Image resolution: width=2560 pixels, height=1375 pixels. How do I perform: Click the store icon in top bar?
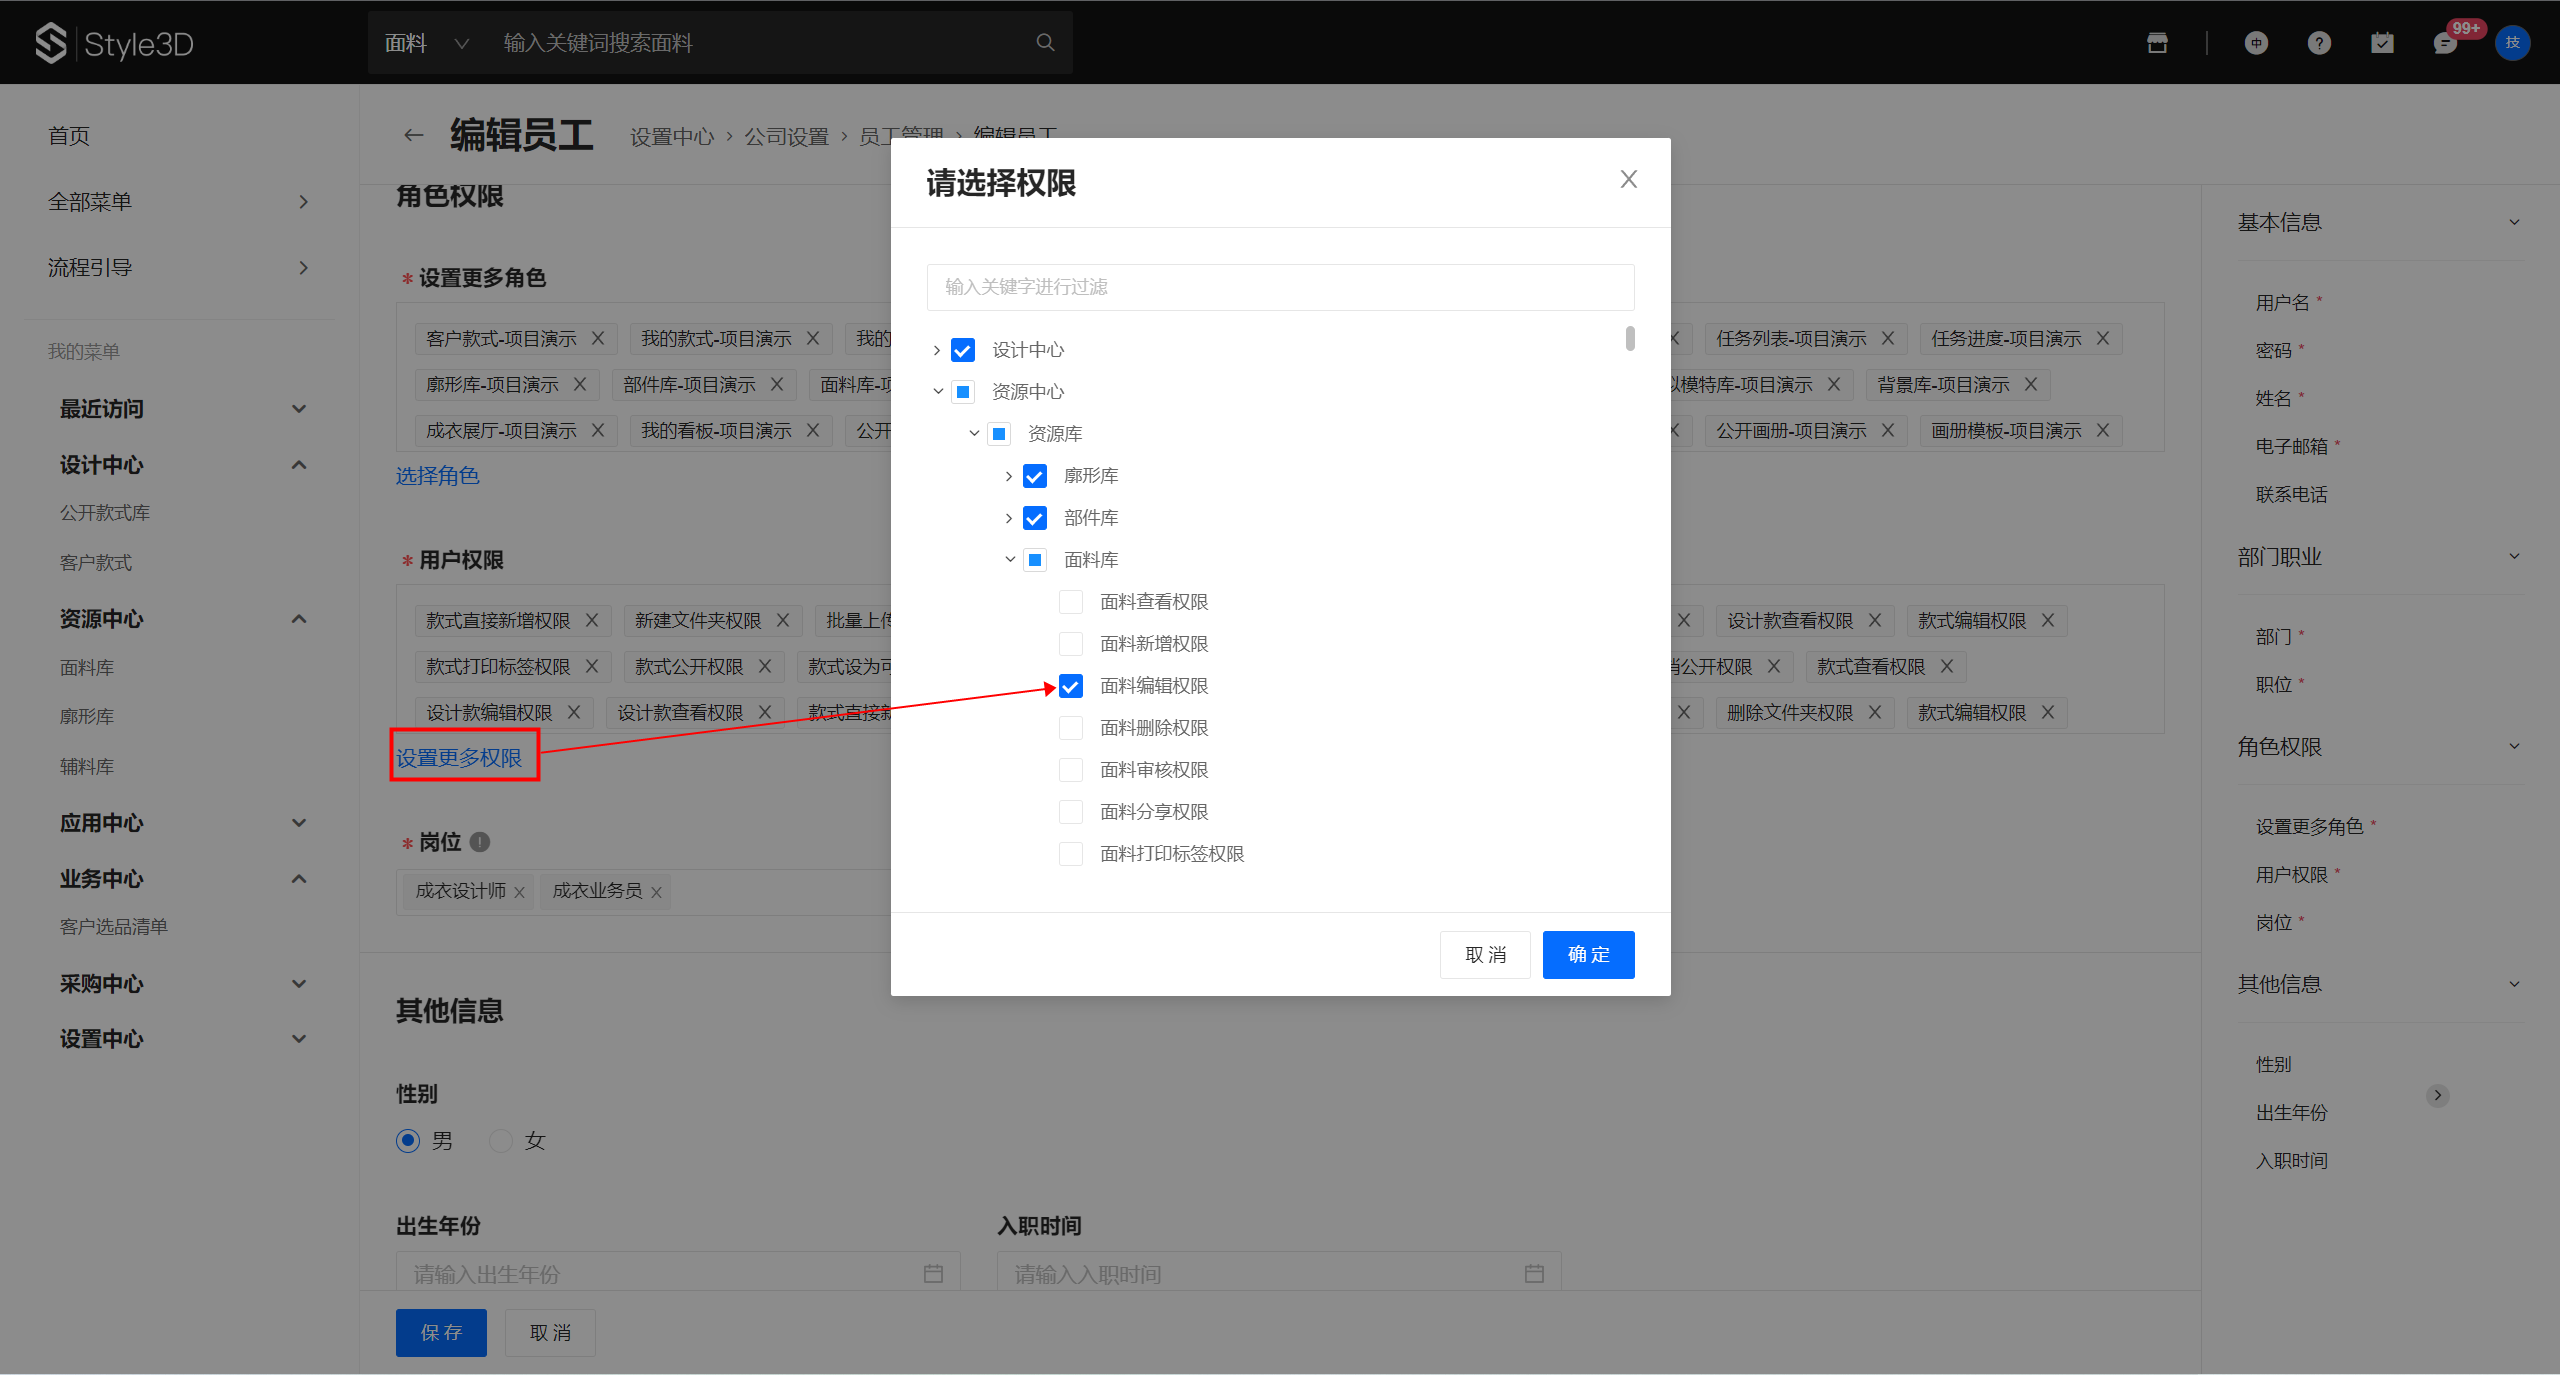pos(2157,43)
